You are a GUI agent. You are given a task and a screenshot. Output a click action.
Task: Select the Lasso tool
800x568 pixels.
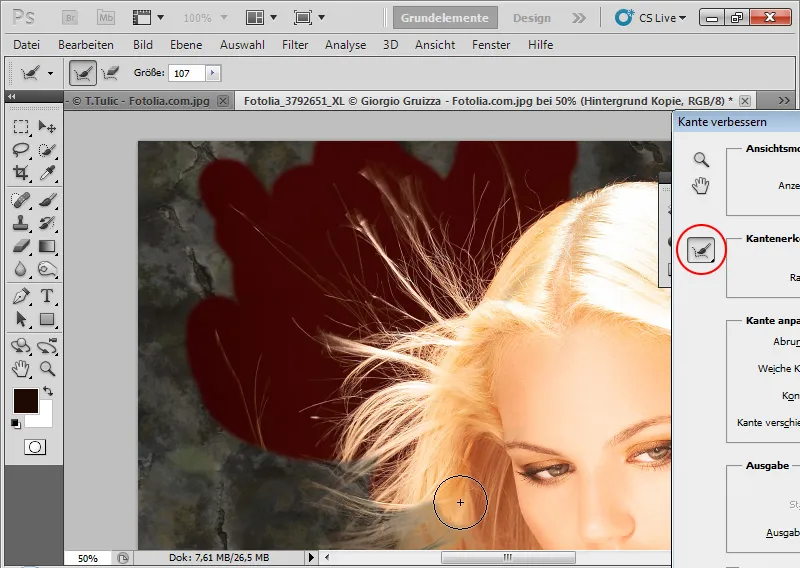coord(20,150)
